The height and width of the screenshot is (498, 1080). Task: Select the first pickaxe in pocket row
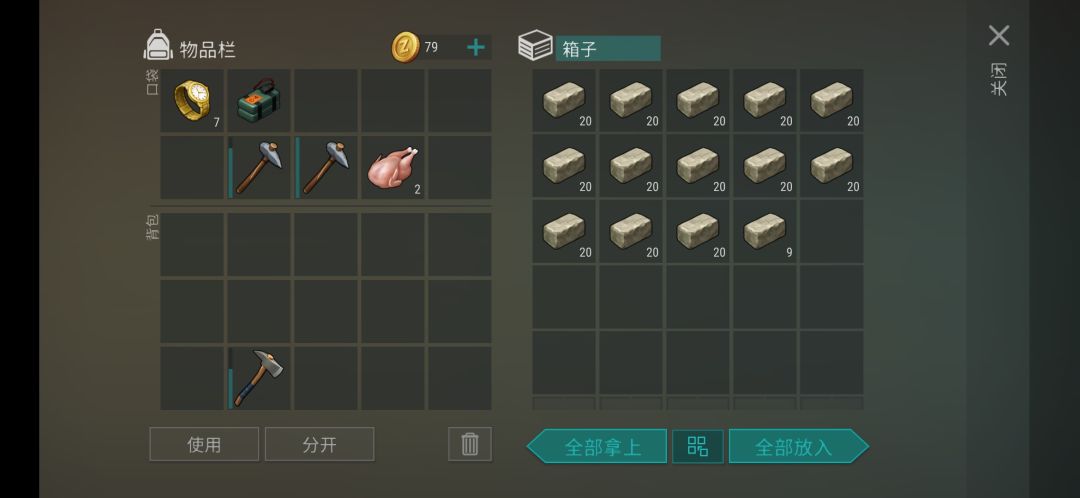[x=259, y=167]
